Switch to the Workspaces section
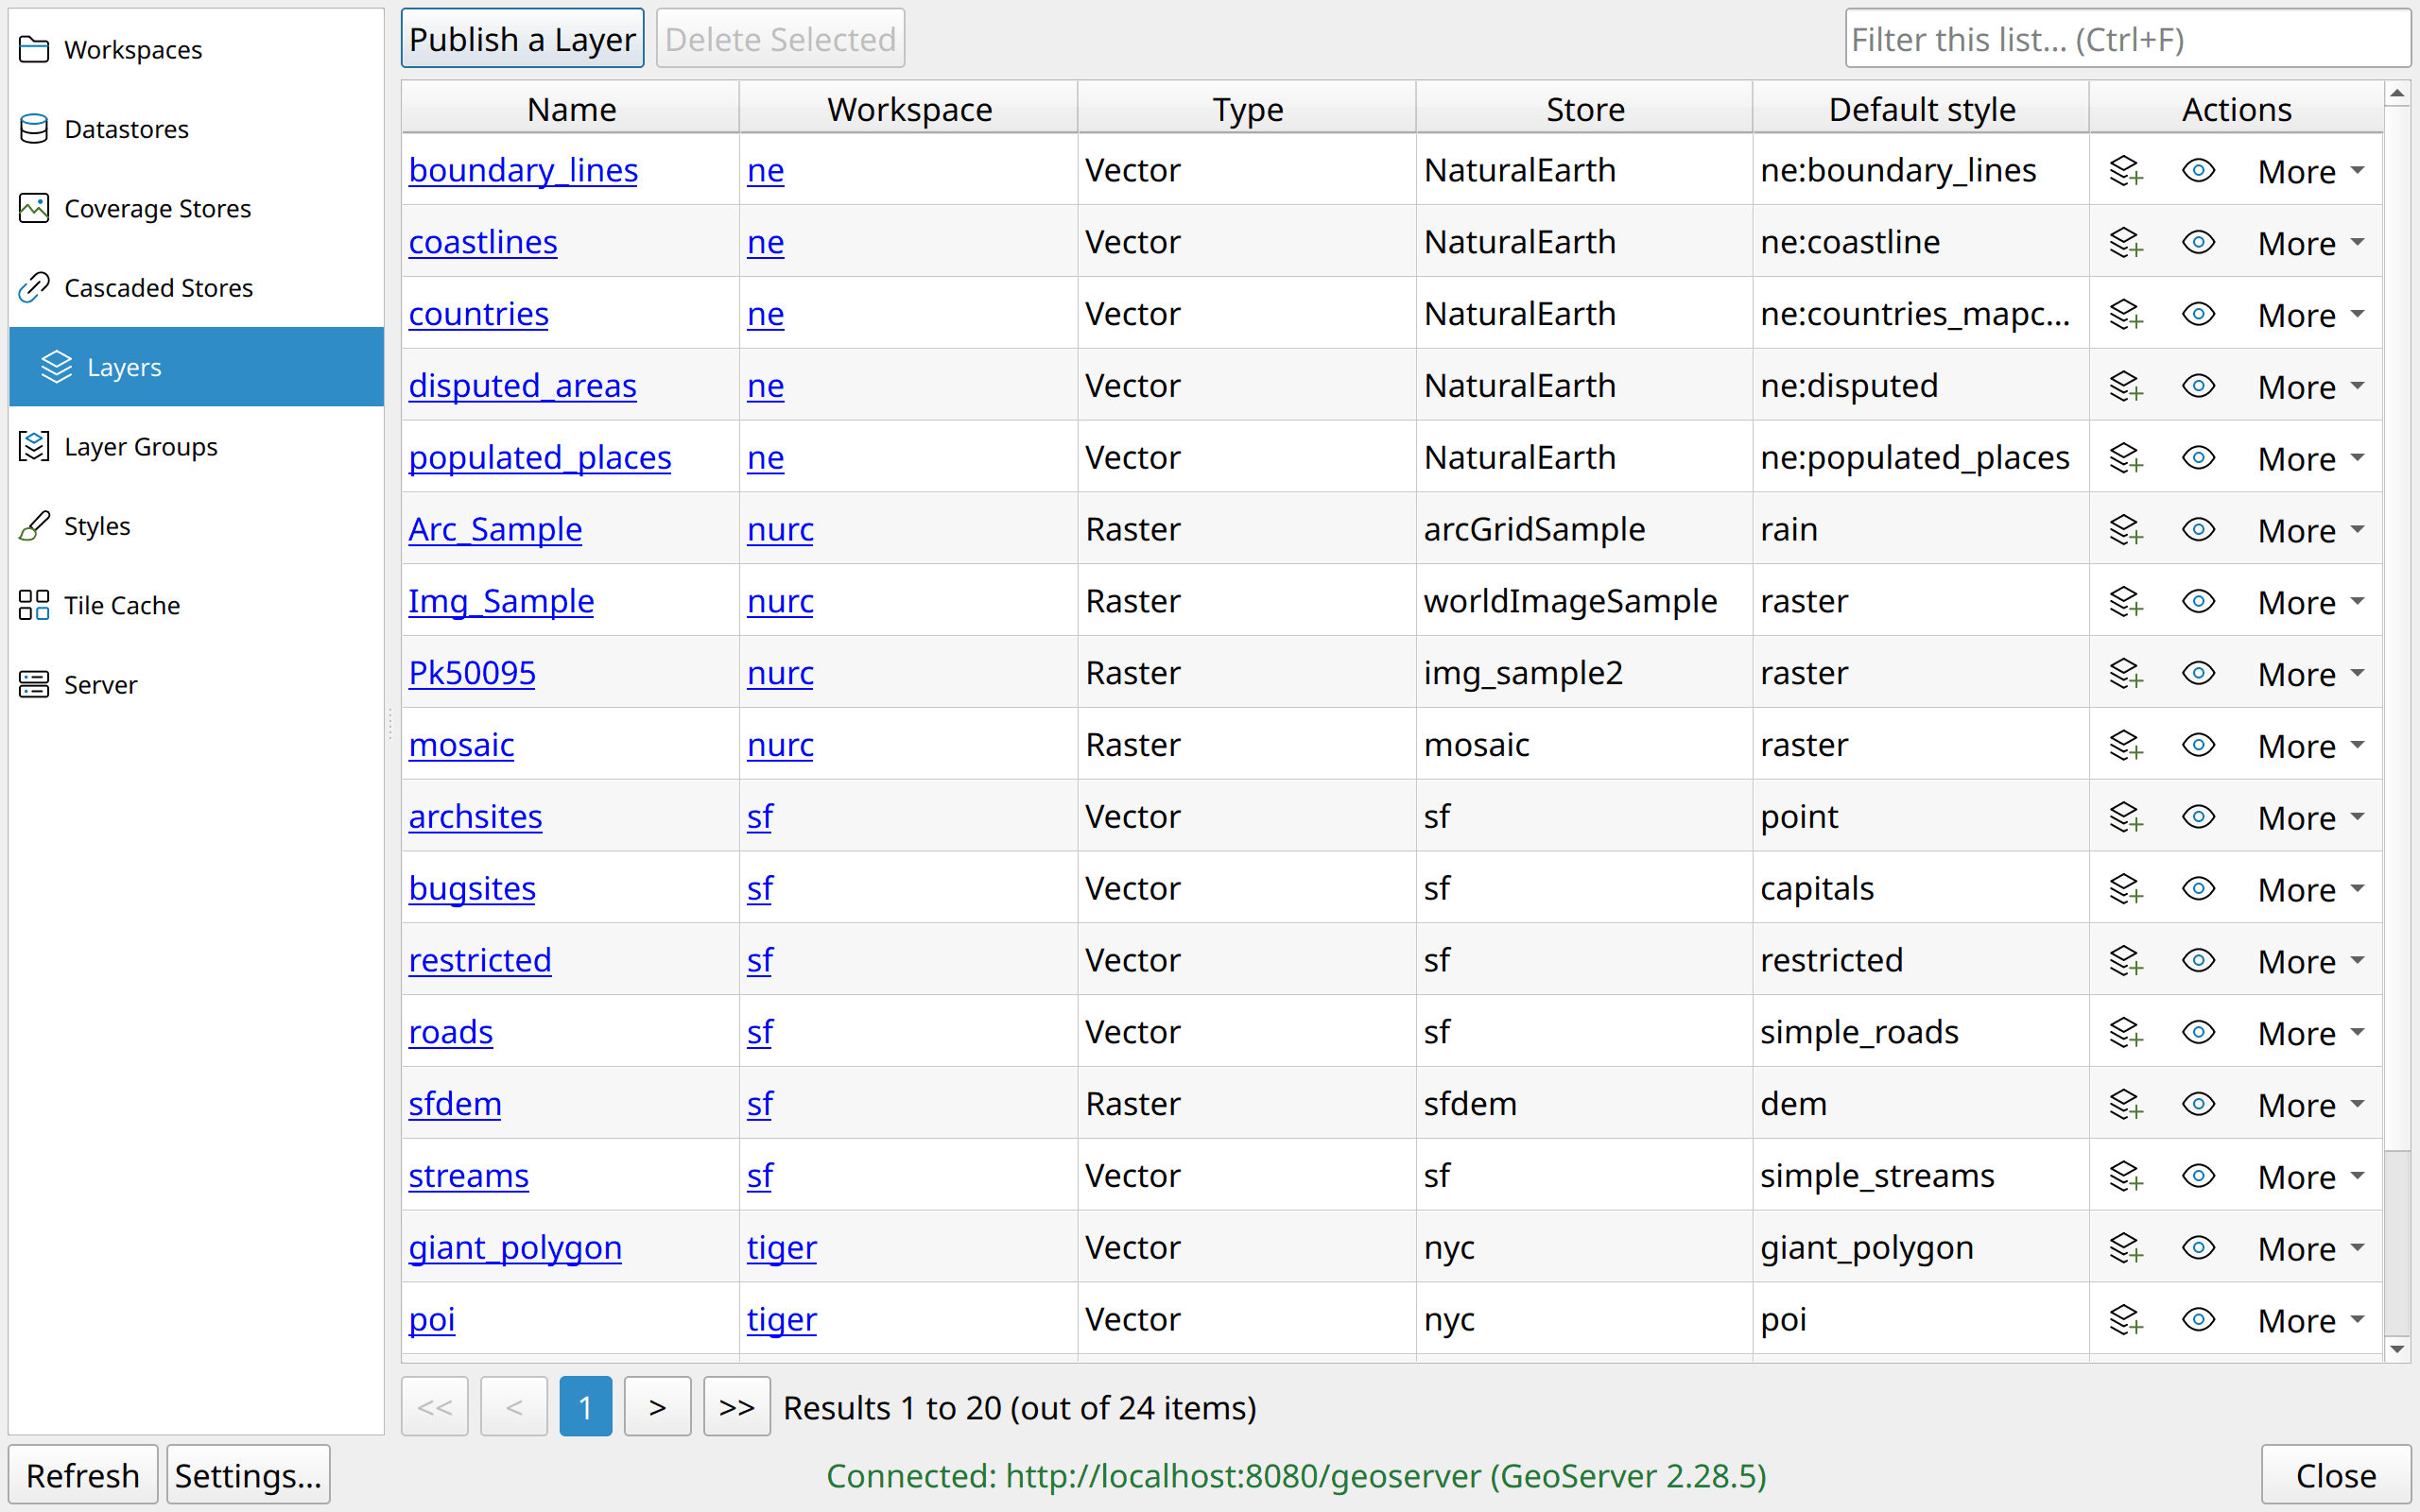 pyautogui.click(x=196, y=49)
